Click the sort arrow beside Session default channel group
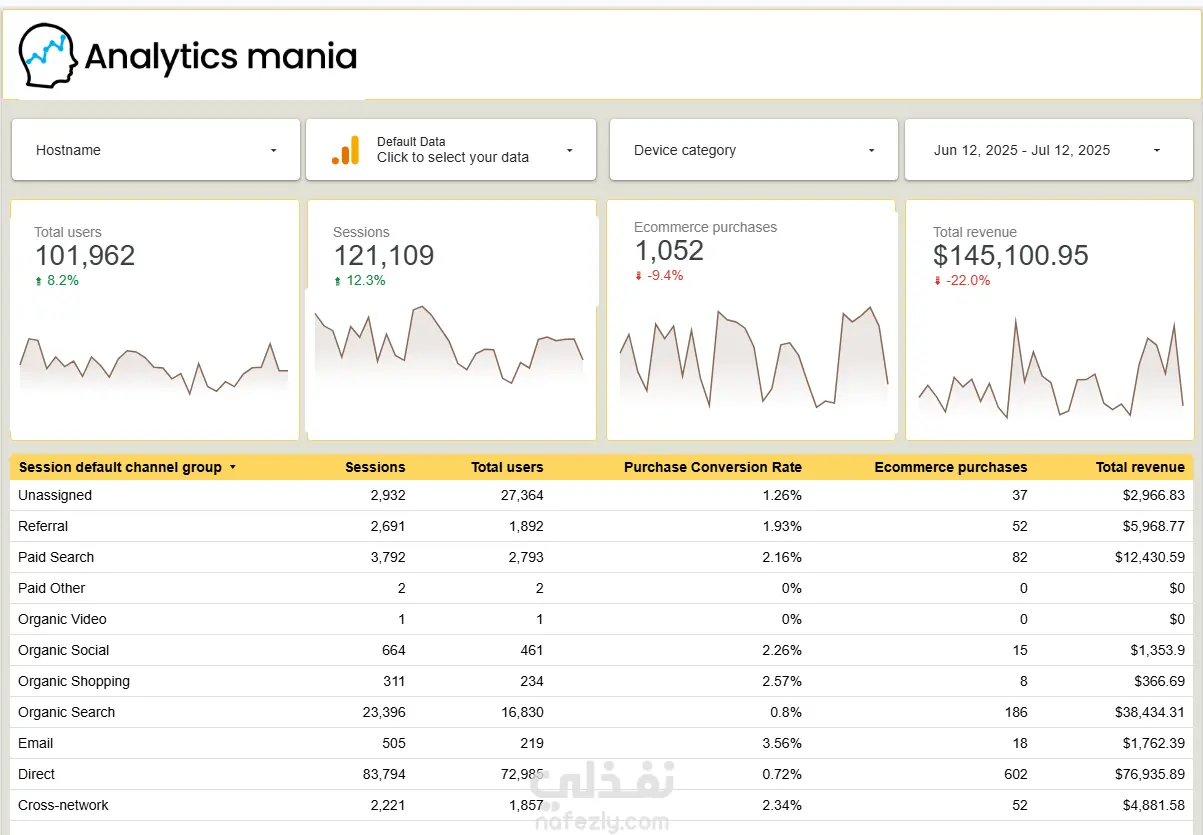The width and height of the screenshot is (1203, 835). [233, 467]
